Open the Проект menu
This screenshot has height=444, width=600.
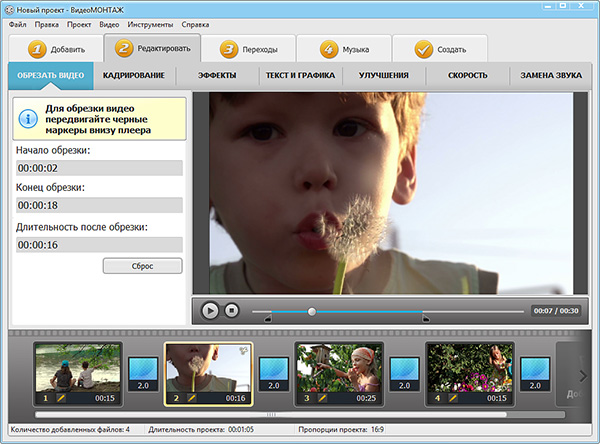pos(79,24)
